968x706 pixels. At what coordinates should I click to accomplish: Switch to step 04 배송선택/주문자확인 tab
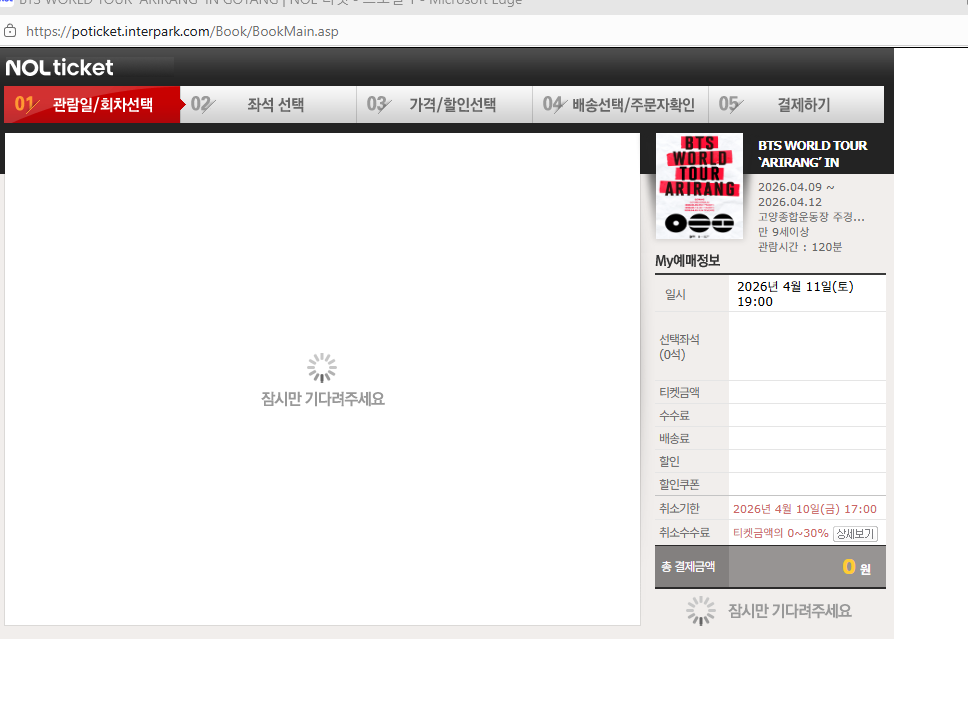tap(620, 104)
